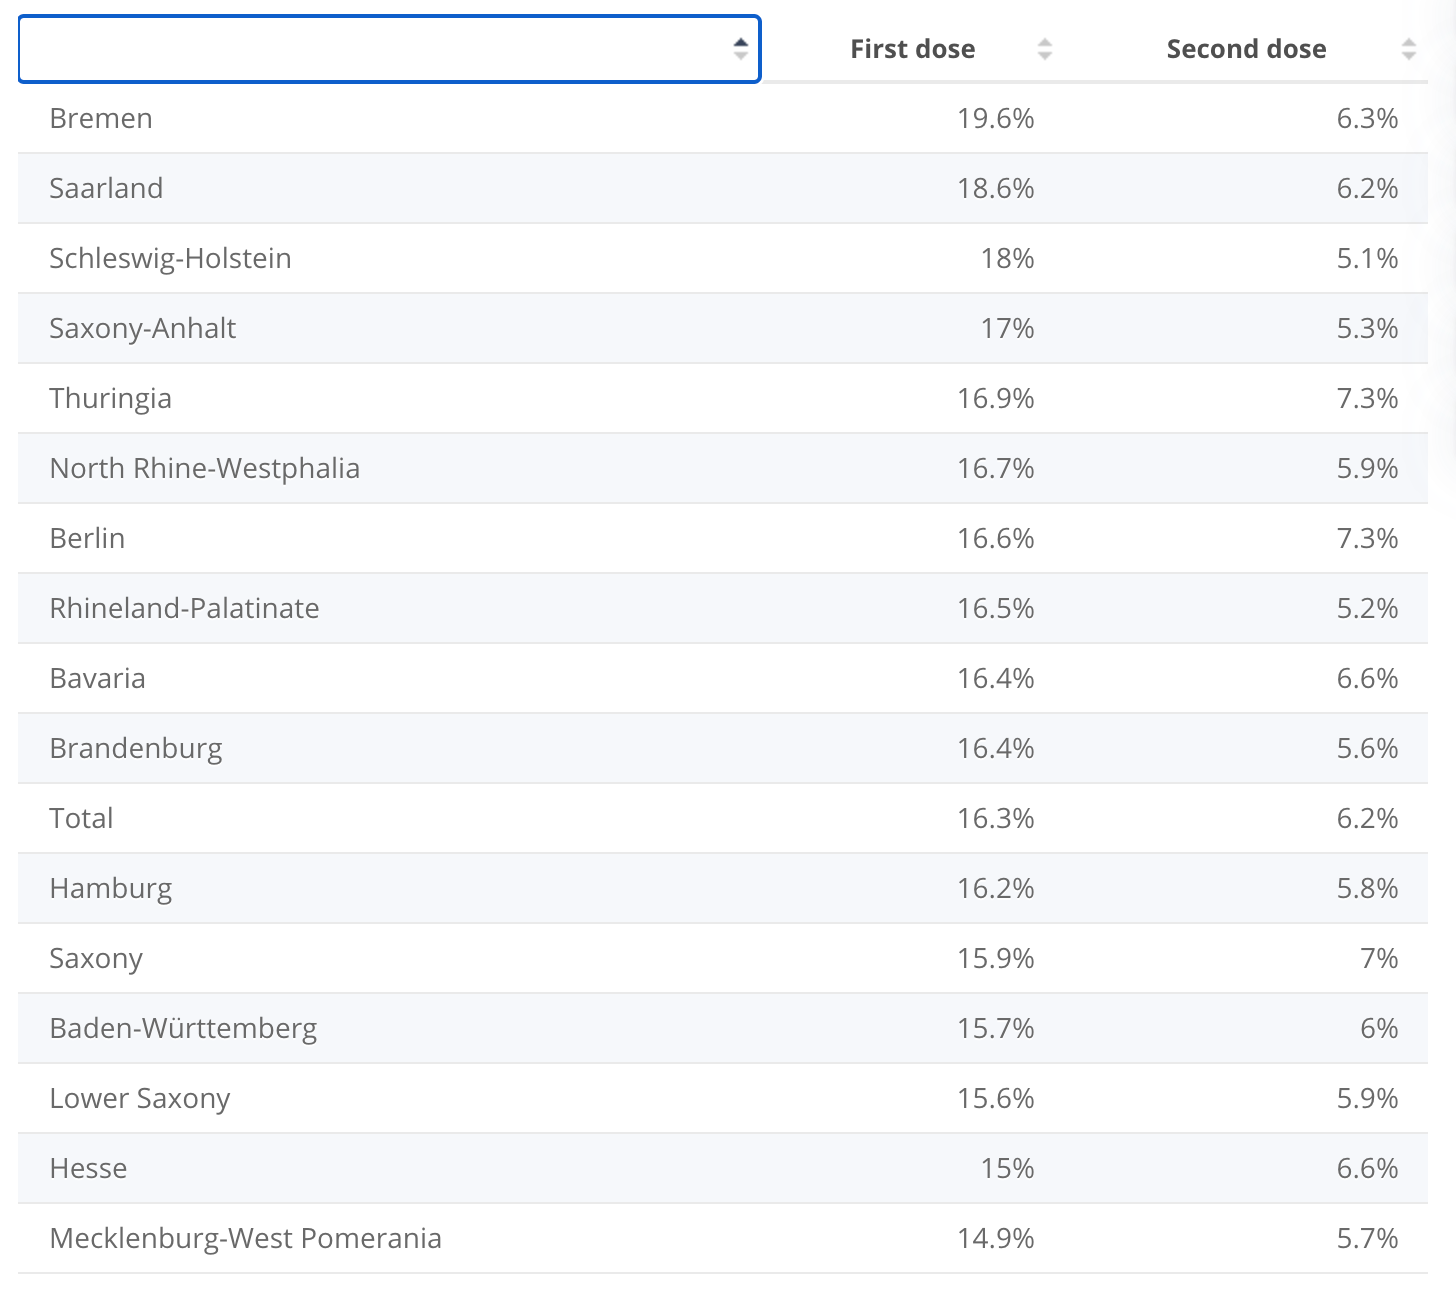1456x1300 pixels.
Task: Click Hamburg's second dose value 5.8%
Action: (x=1367, y=888)
